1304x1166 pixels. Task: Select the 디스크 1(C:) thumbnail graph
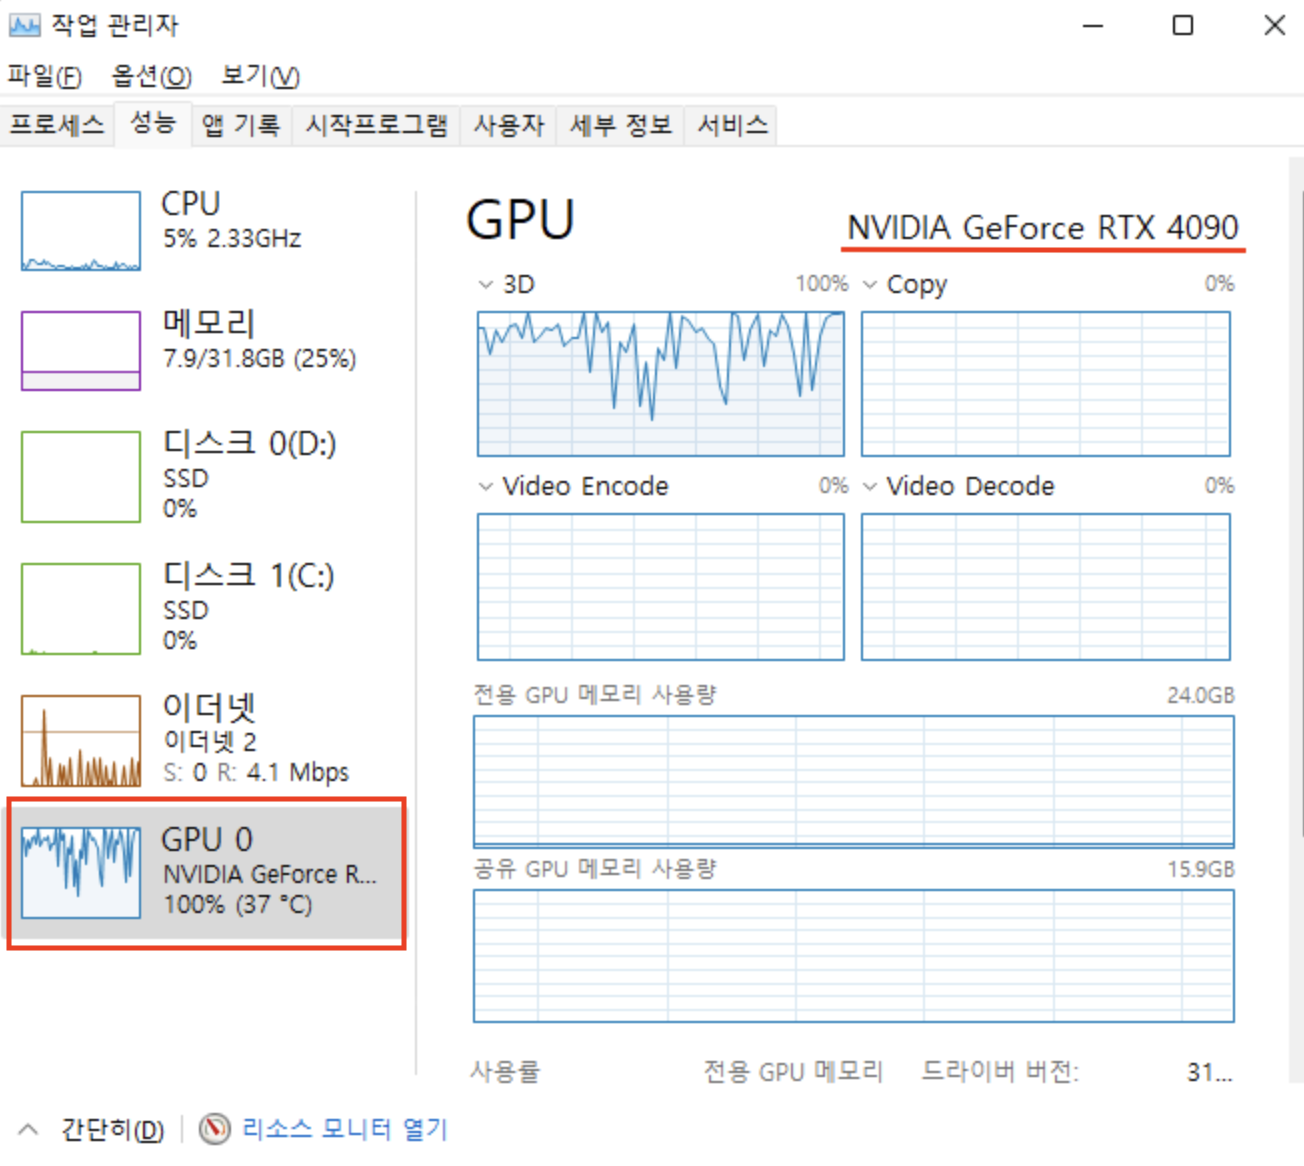click(x=81, y=609)
